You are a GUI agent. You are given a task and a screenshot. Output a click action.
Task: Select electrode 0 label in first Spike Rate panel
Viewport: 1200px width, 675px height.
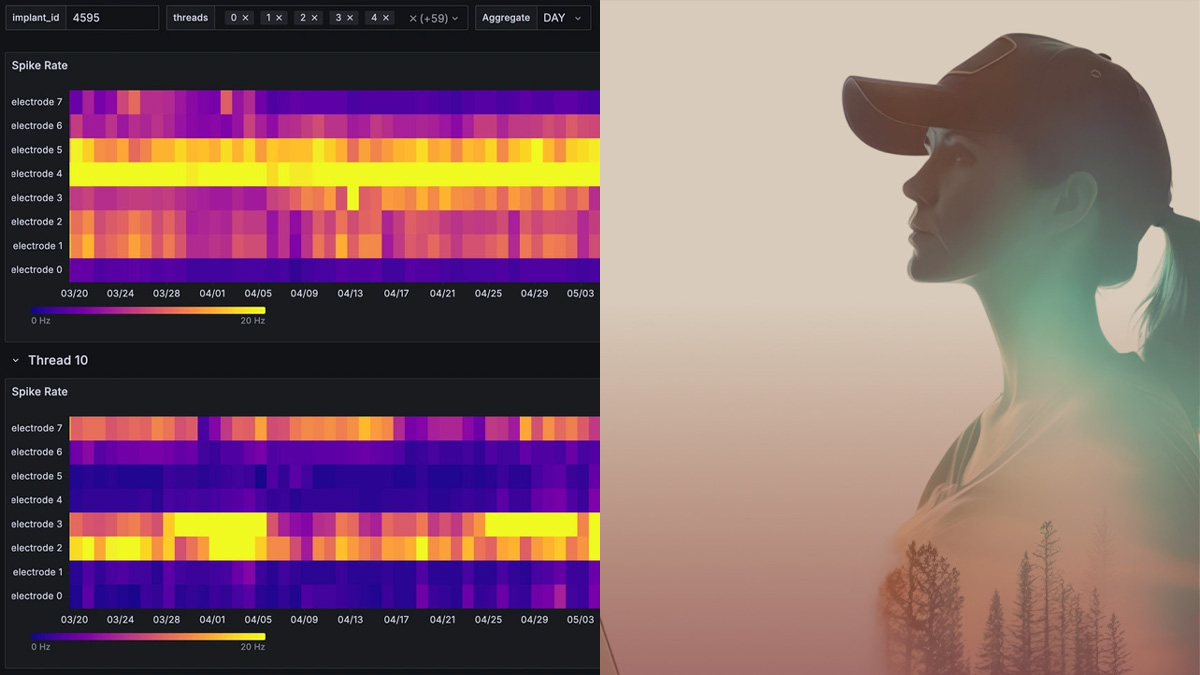pos(37,270)
